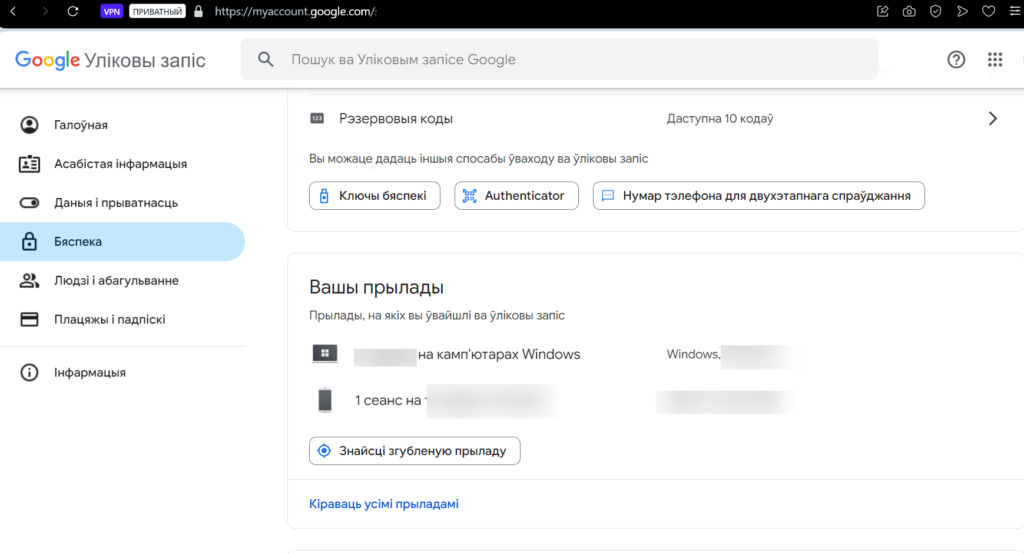Click the phone device icon
Viewport: 1024px width, 554px height.
point(325,400)
